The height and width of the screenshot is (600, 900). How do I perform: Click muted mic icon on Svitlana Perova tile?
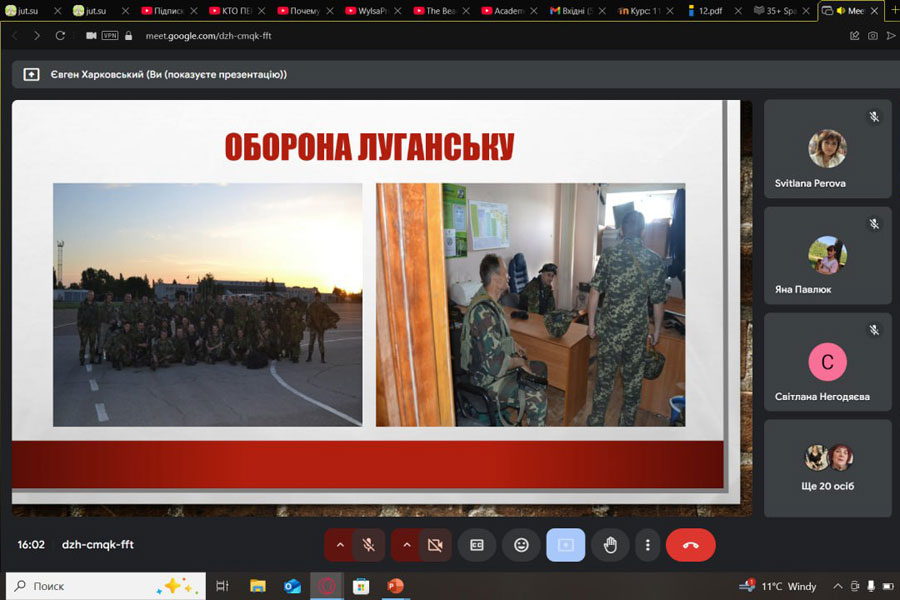[x=874, y=117]
